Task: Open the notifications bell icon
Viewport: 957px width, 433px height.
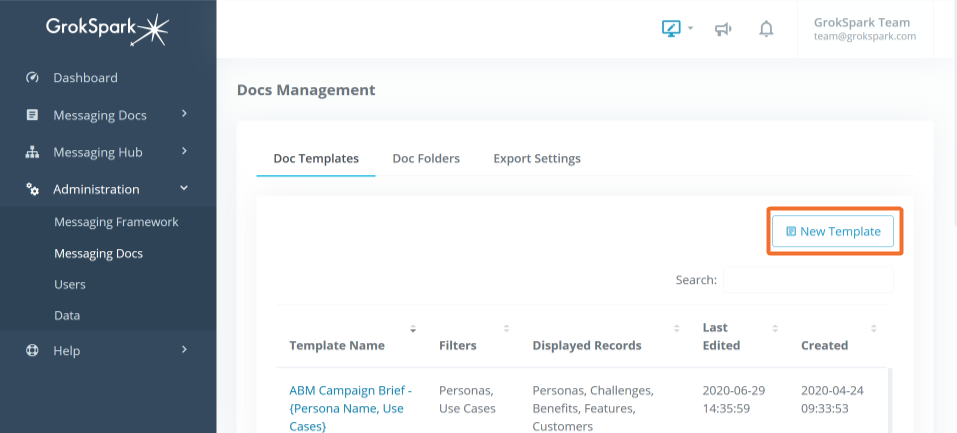Action: tap(766, 29)
